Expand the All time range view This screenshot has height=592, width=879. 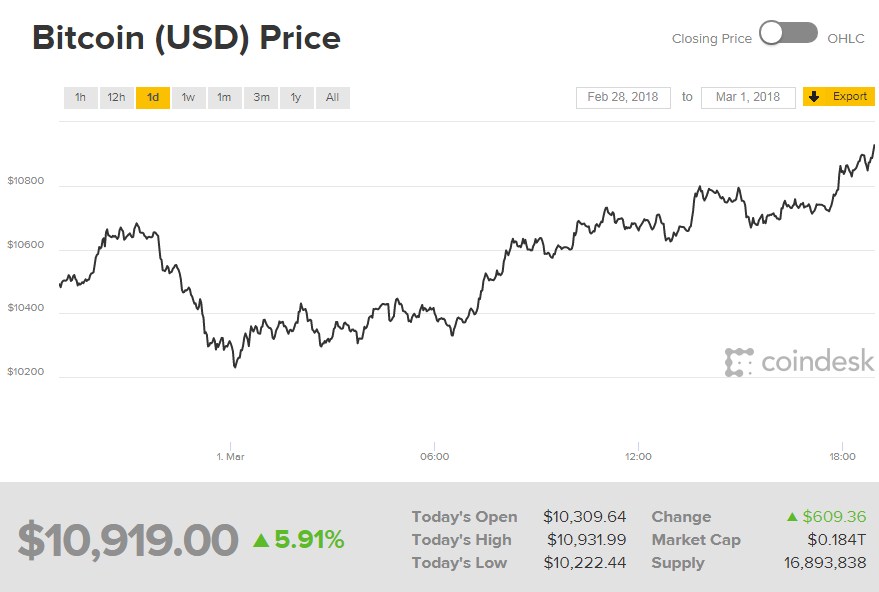tap(332, 97)
